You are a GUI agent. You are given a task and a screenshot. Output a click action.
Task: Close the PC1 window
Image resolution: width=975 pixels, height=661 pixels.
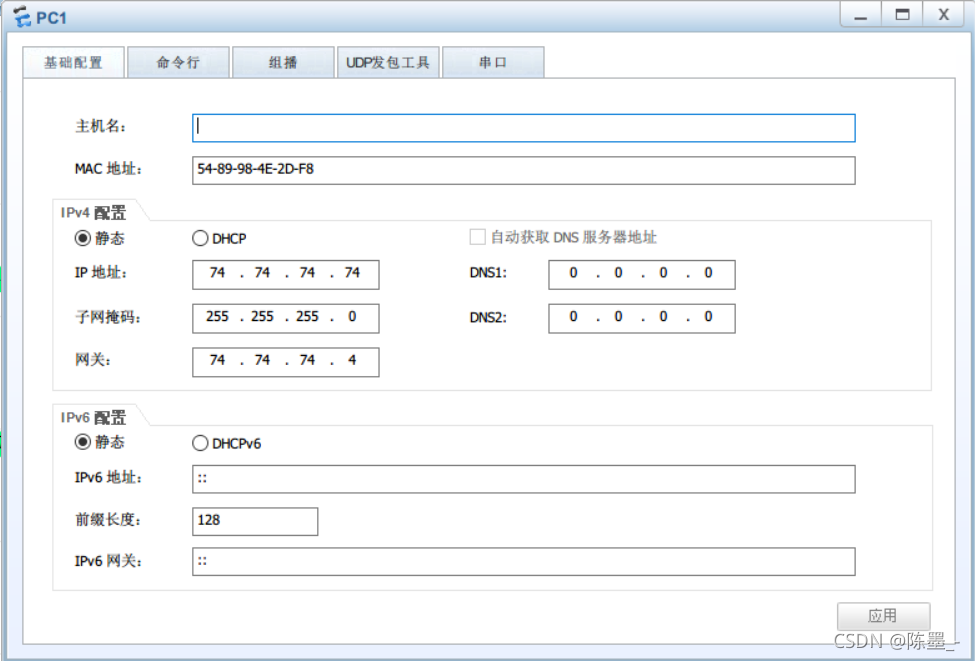(x=944, y=14)
